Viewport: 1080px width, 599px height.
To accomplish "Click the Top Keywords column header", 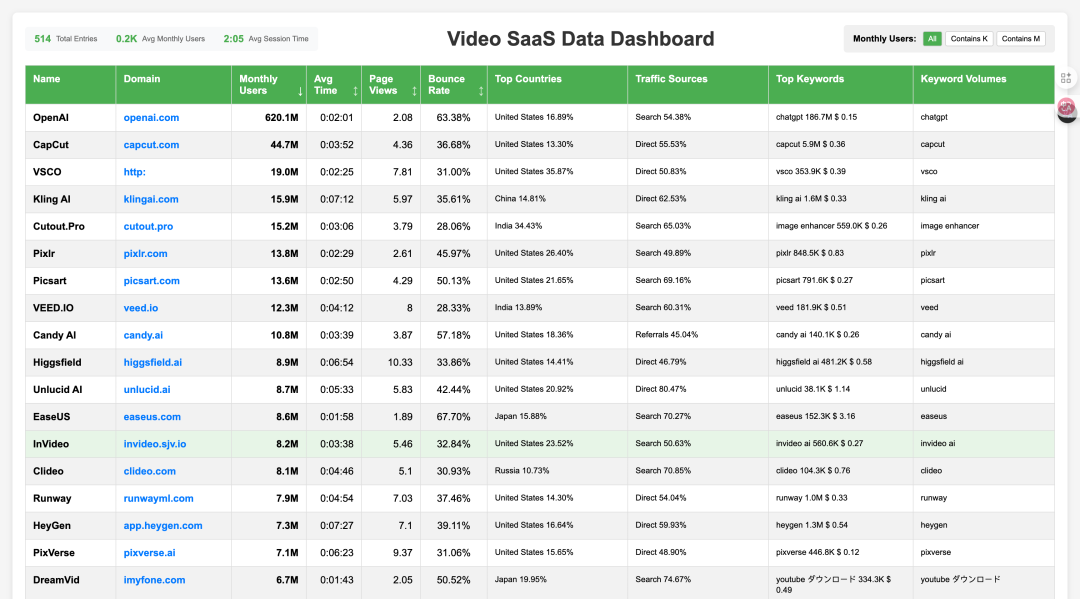I will tap(841, 85).
